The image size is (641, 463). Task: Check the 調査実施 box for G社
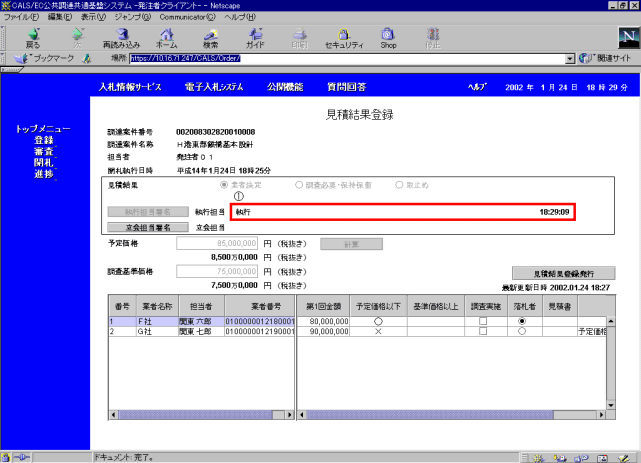[x=483, y=331]
